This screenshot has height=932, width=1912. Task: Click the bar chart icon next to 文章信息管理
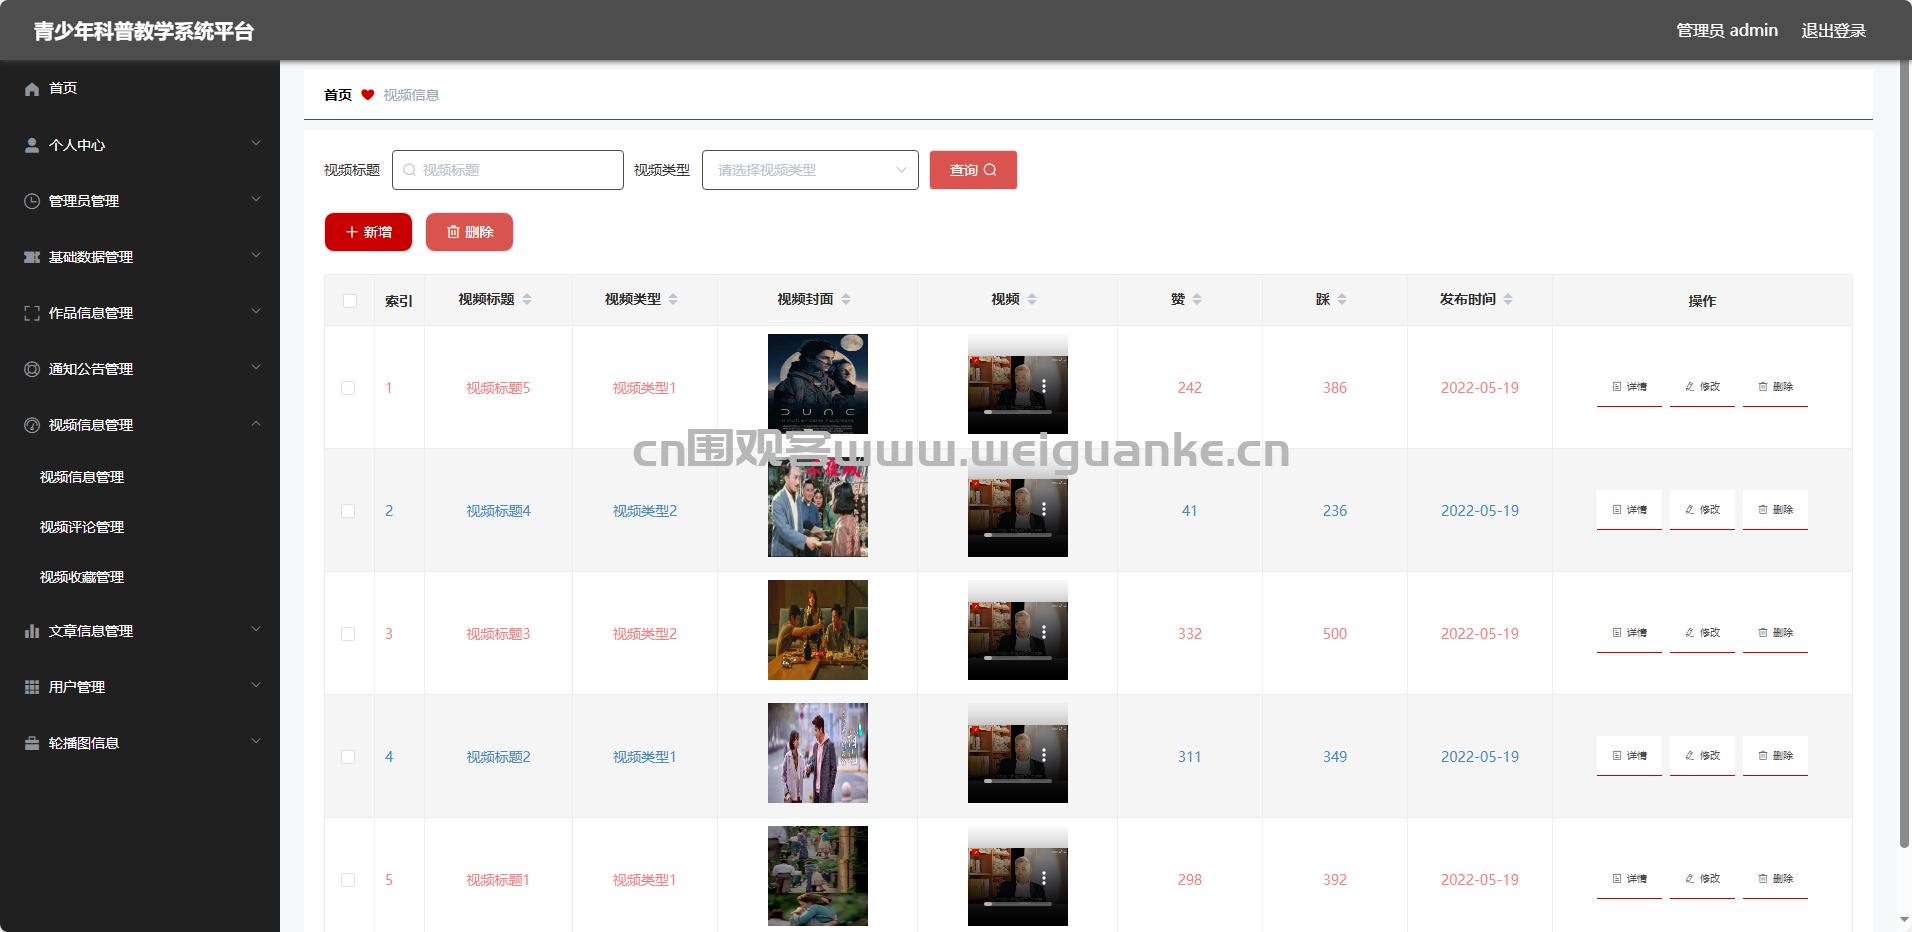coord(32,631)
